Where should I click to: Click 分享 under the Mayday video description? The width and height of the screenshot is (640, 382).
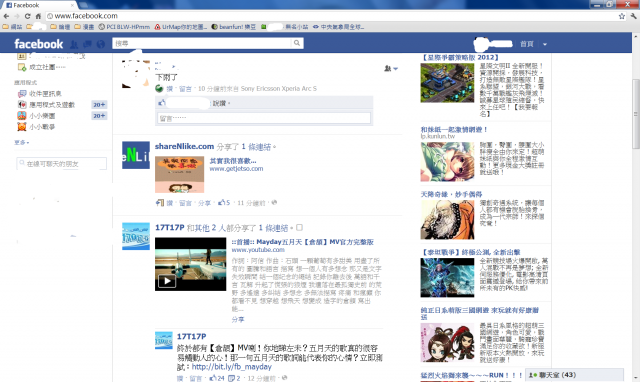tap(238, 320)
